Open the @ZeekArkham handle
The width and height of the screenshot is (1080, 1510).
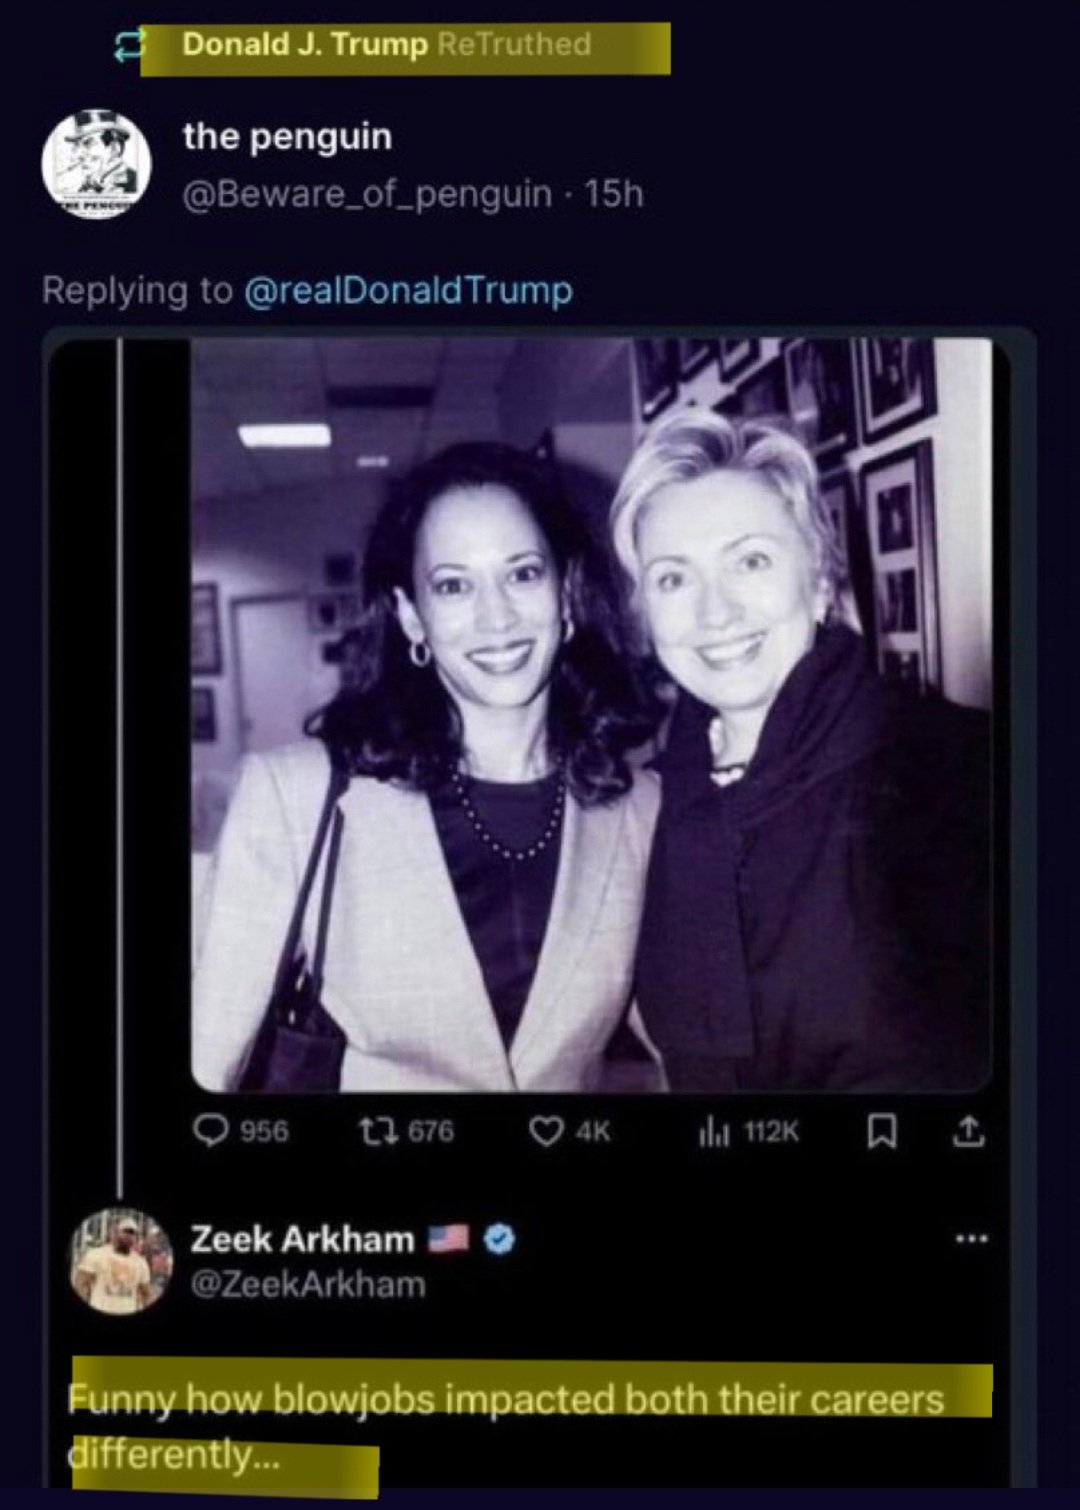coord(308,1284)
